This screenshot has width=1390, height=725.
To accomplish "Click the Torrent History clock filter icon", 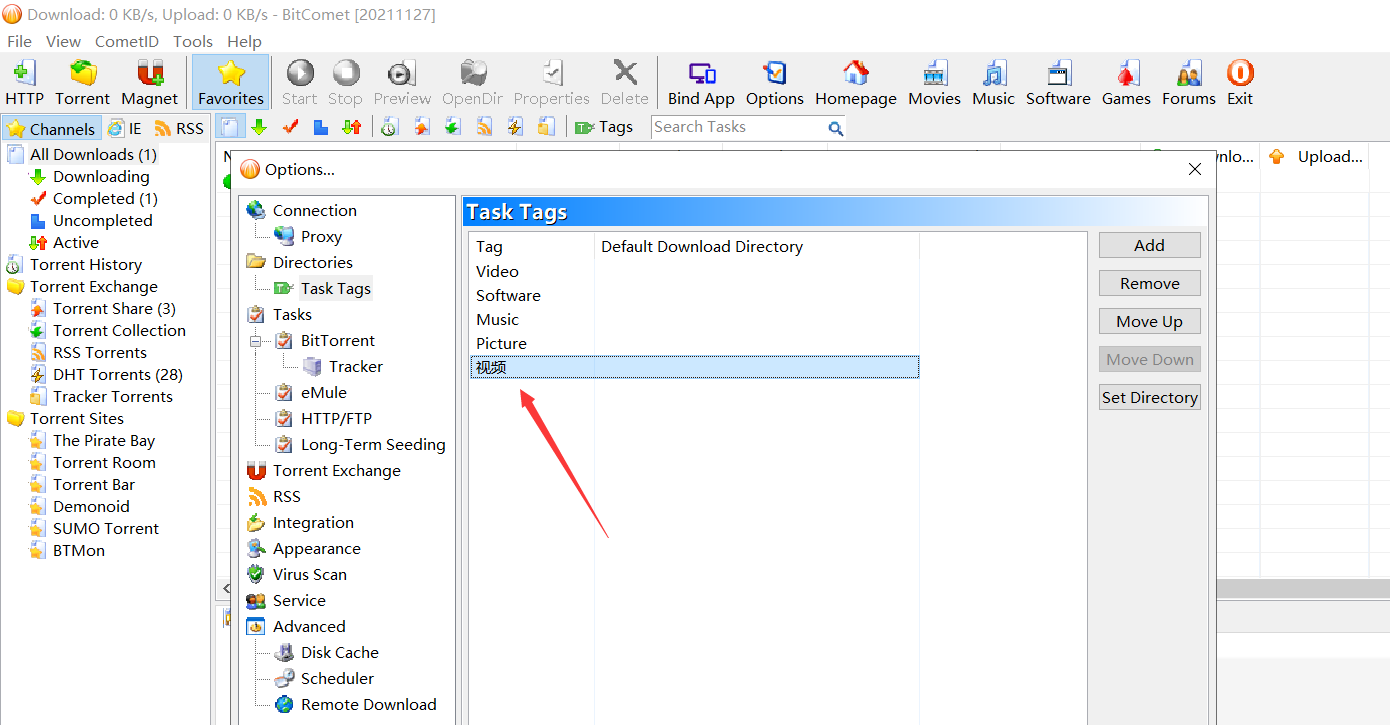I will pyautogui.click(x=390, y=127).
